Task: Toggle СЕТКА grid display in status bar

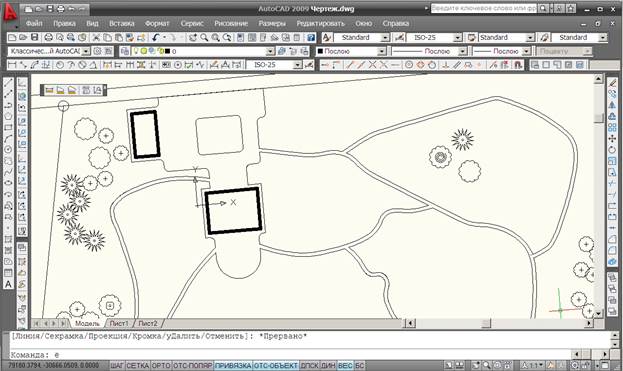Action: pos(137,365)
